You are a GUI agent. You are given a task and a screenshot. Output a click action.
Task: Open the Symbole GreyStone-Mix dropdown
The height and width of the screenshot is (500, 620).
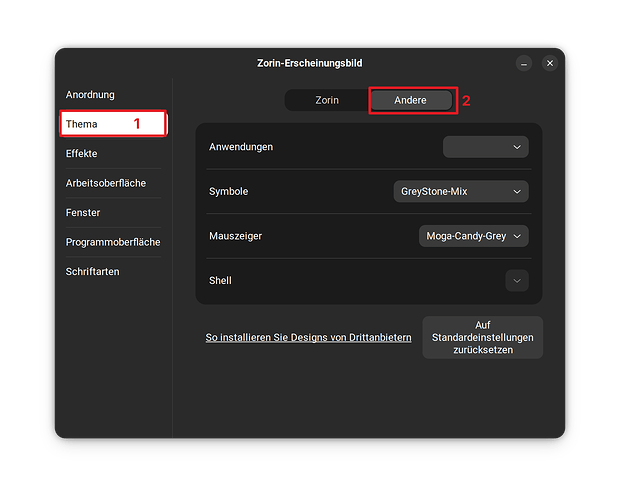(461, 191)
